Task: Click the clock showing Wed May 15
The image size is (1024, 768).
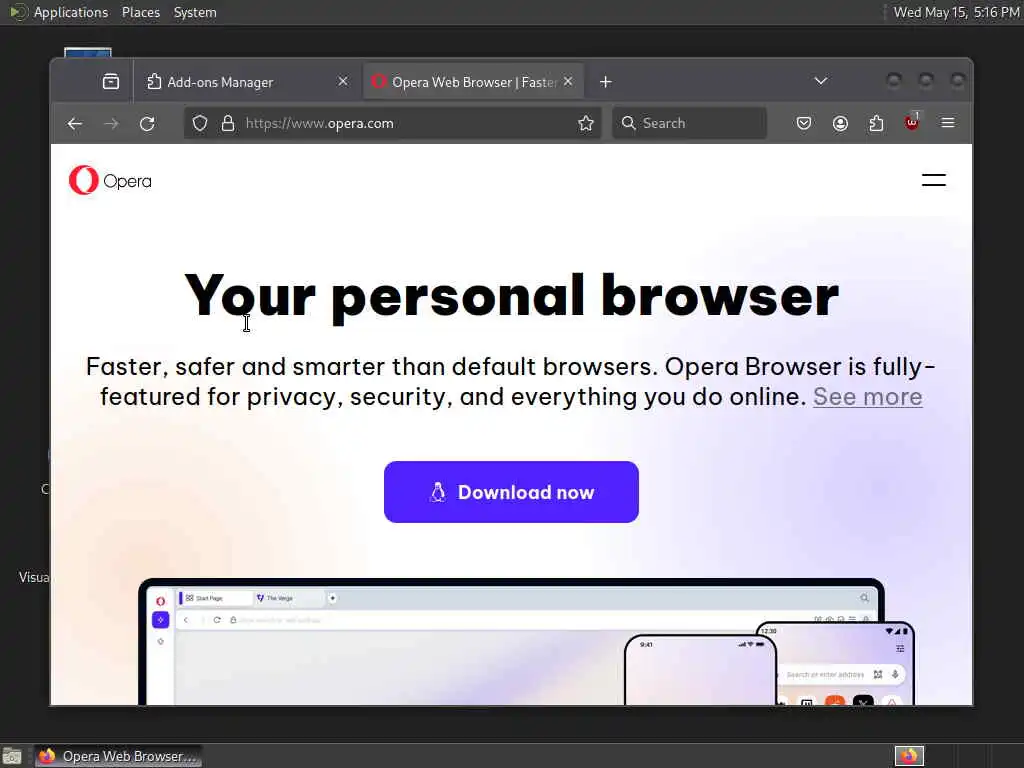Action: pos(956,12)
